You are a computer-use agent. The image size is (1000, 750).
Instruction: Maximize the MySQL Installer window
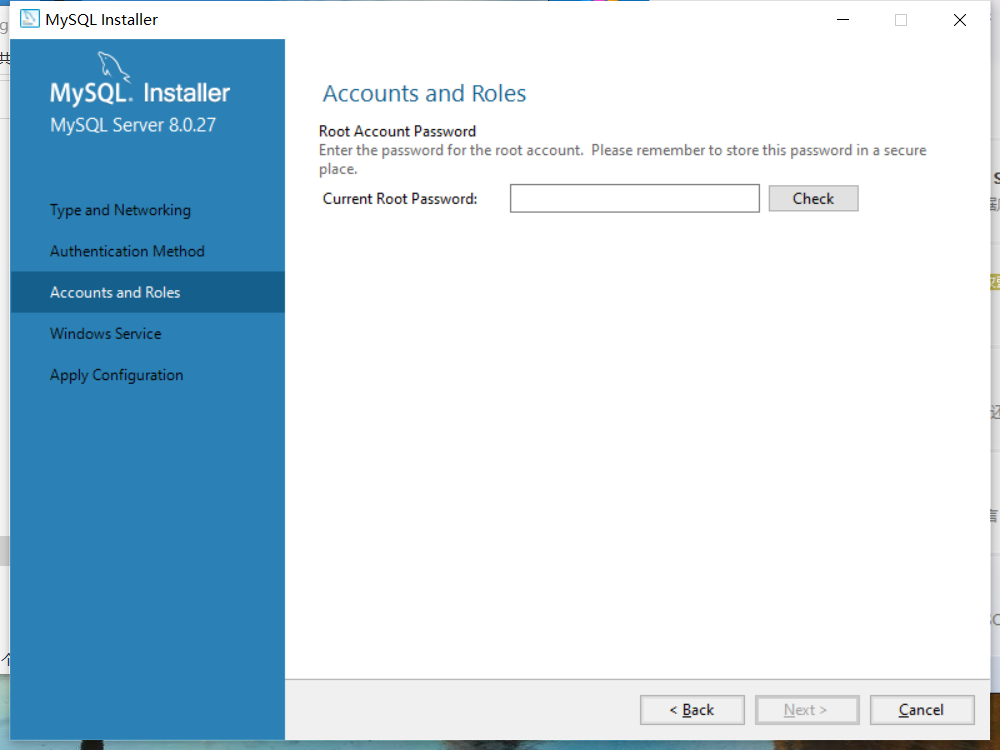coord(901,20)
